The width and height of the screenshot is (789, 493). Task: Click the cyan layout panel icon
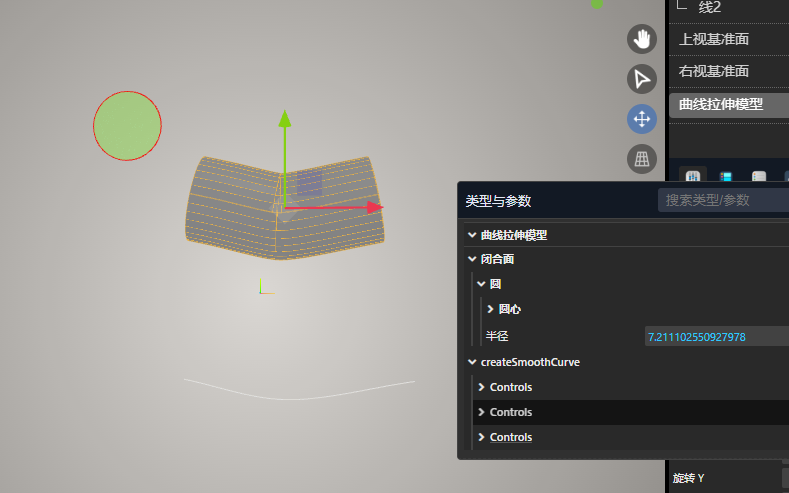coord(726,176)
